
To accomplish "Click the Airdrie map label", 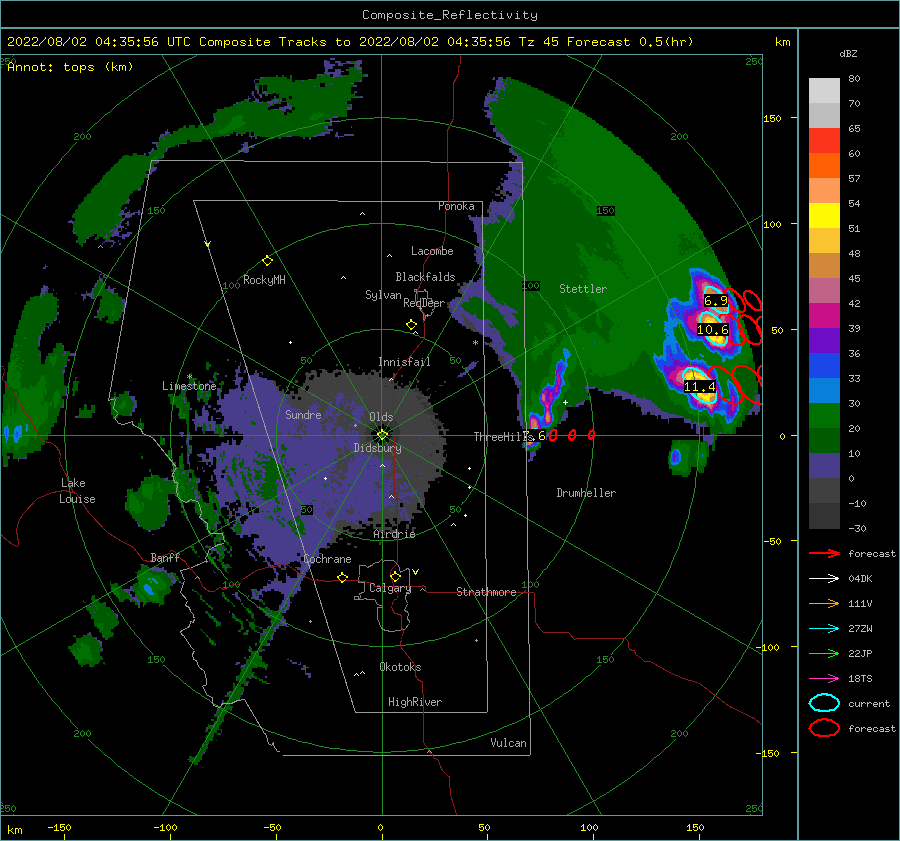I will (x=394, y=534).
